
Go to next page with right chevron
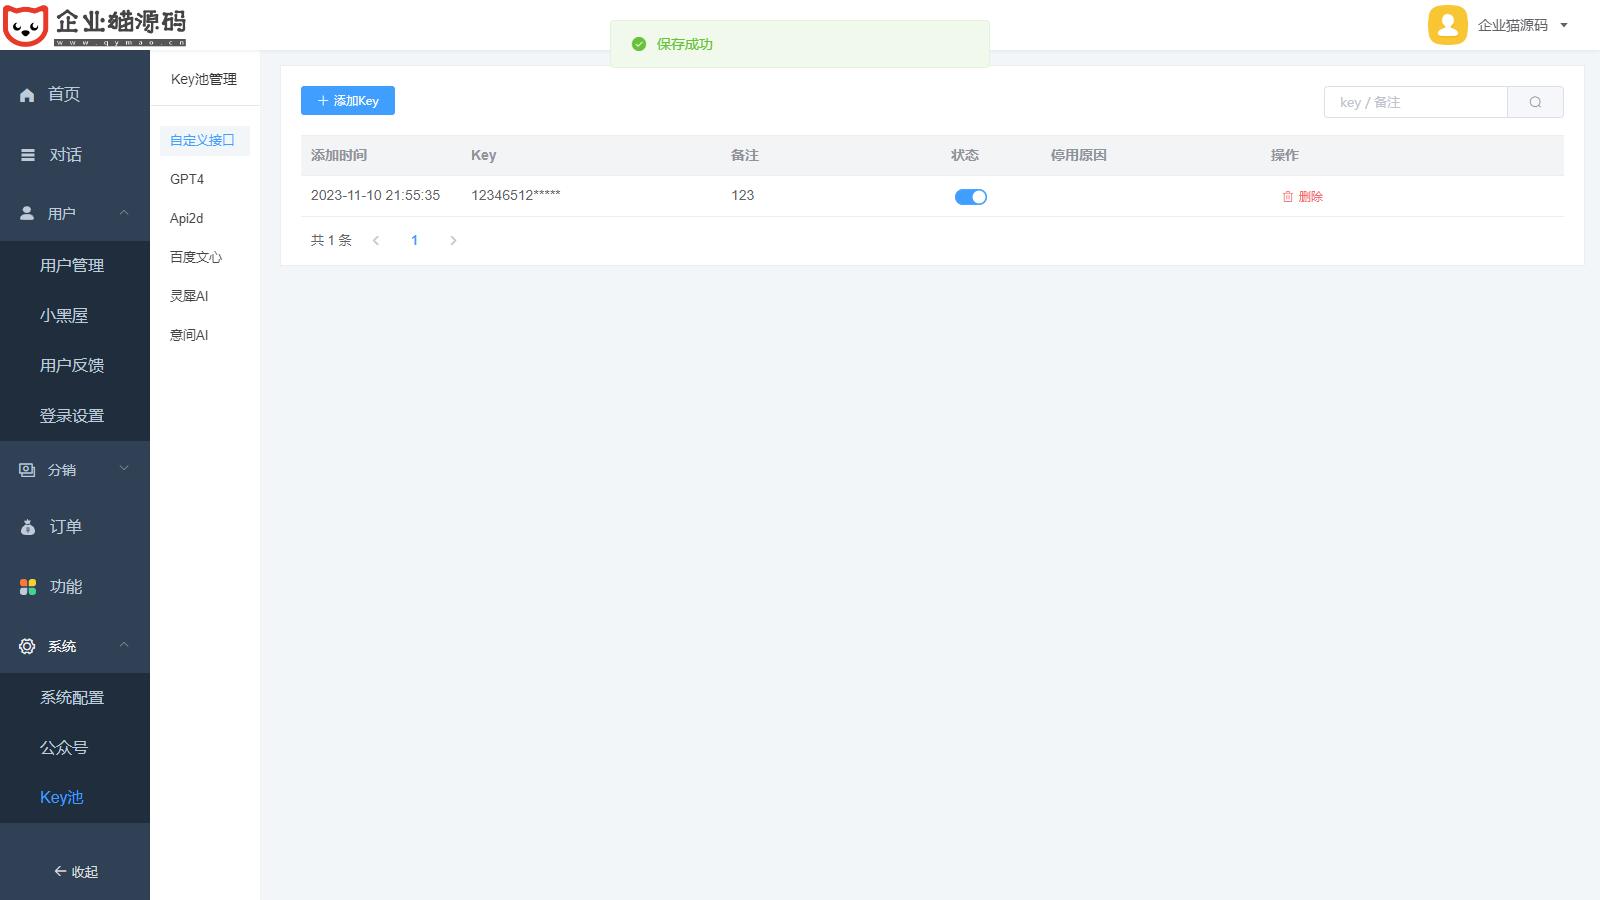(x=453, y=241)
